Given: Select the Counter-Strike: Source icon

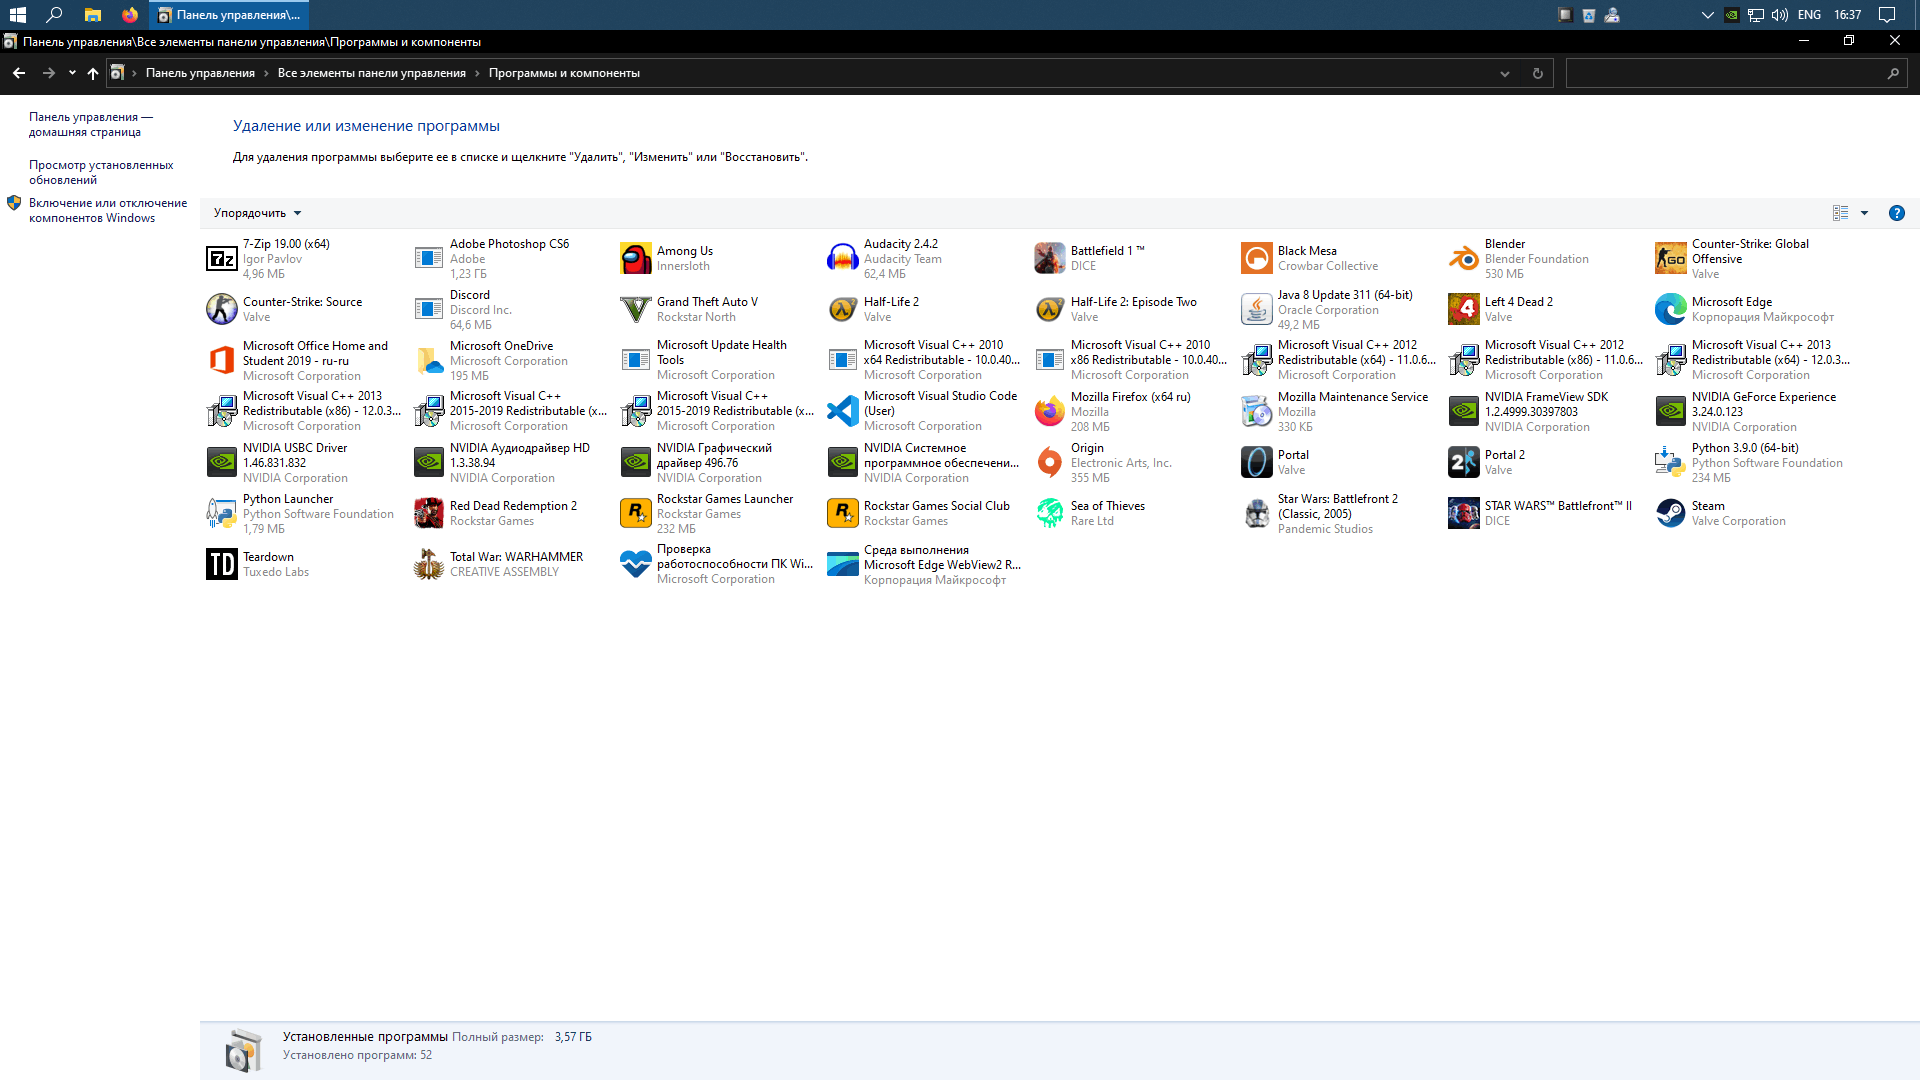Looking at the screenshot, I should click(222, 310).
